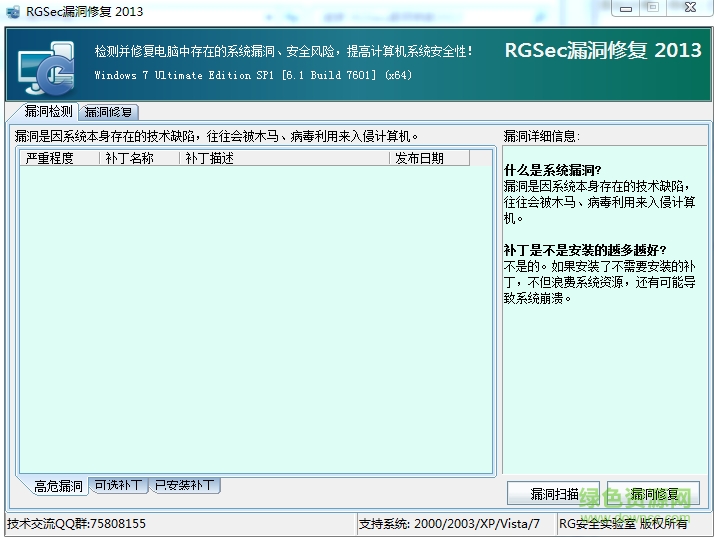Click the 技术交流QQ群 status bar text
The width and height of the screenshot is (714, 537).
(77, 524)
